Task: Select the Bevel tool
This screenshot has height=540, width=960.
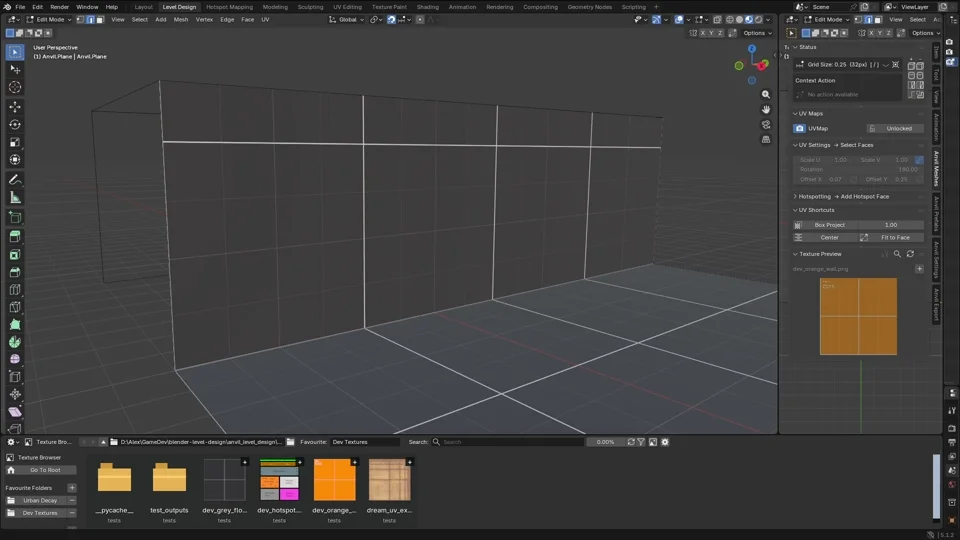Action: (15, 272)
